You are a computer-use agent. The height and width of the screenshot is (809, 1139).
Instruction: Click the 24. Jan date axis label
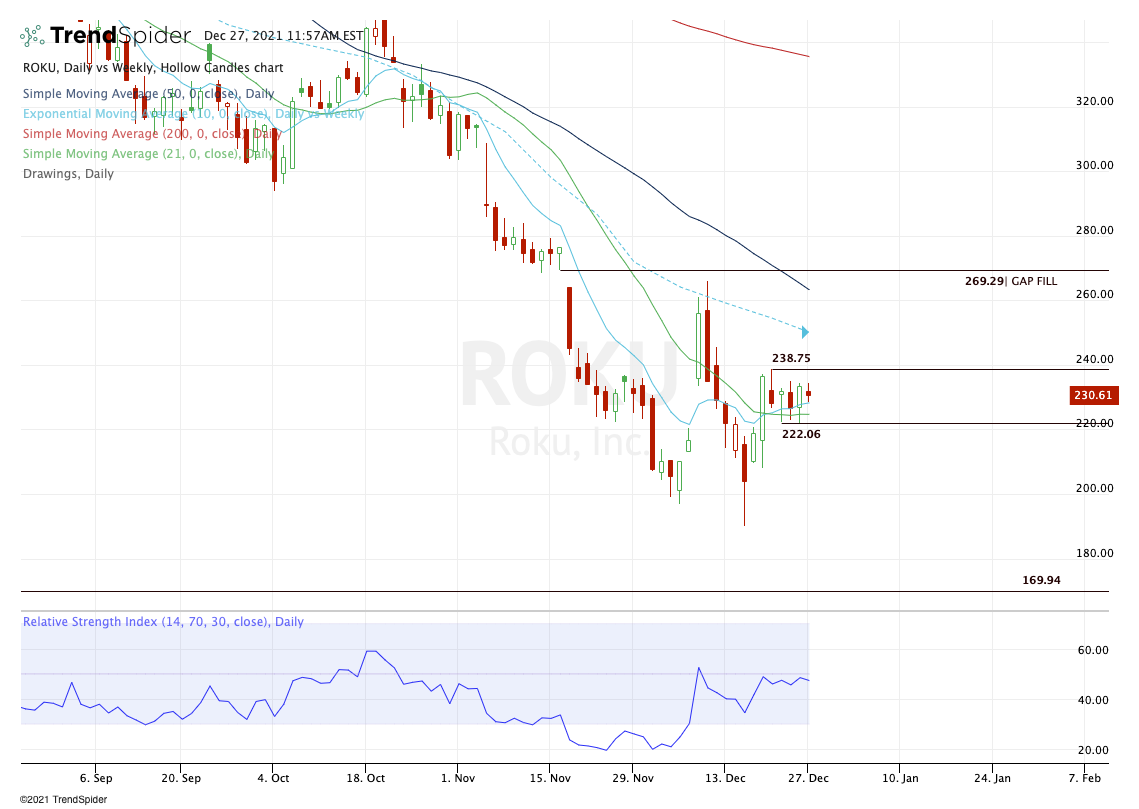pos(992,778)
